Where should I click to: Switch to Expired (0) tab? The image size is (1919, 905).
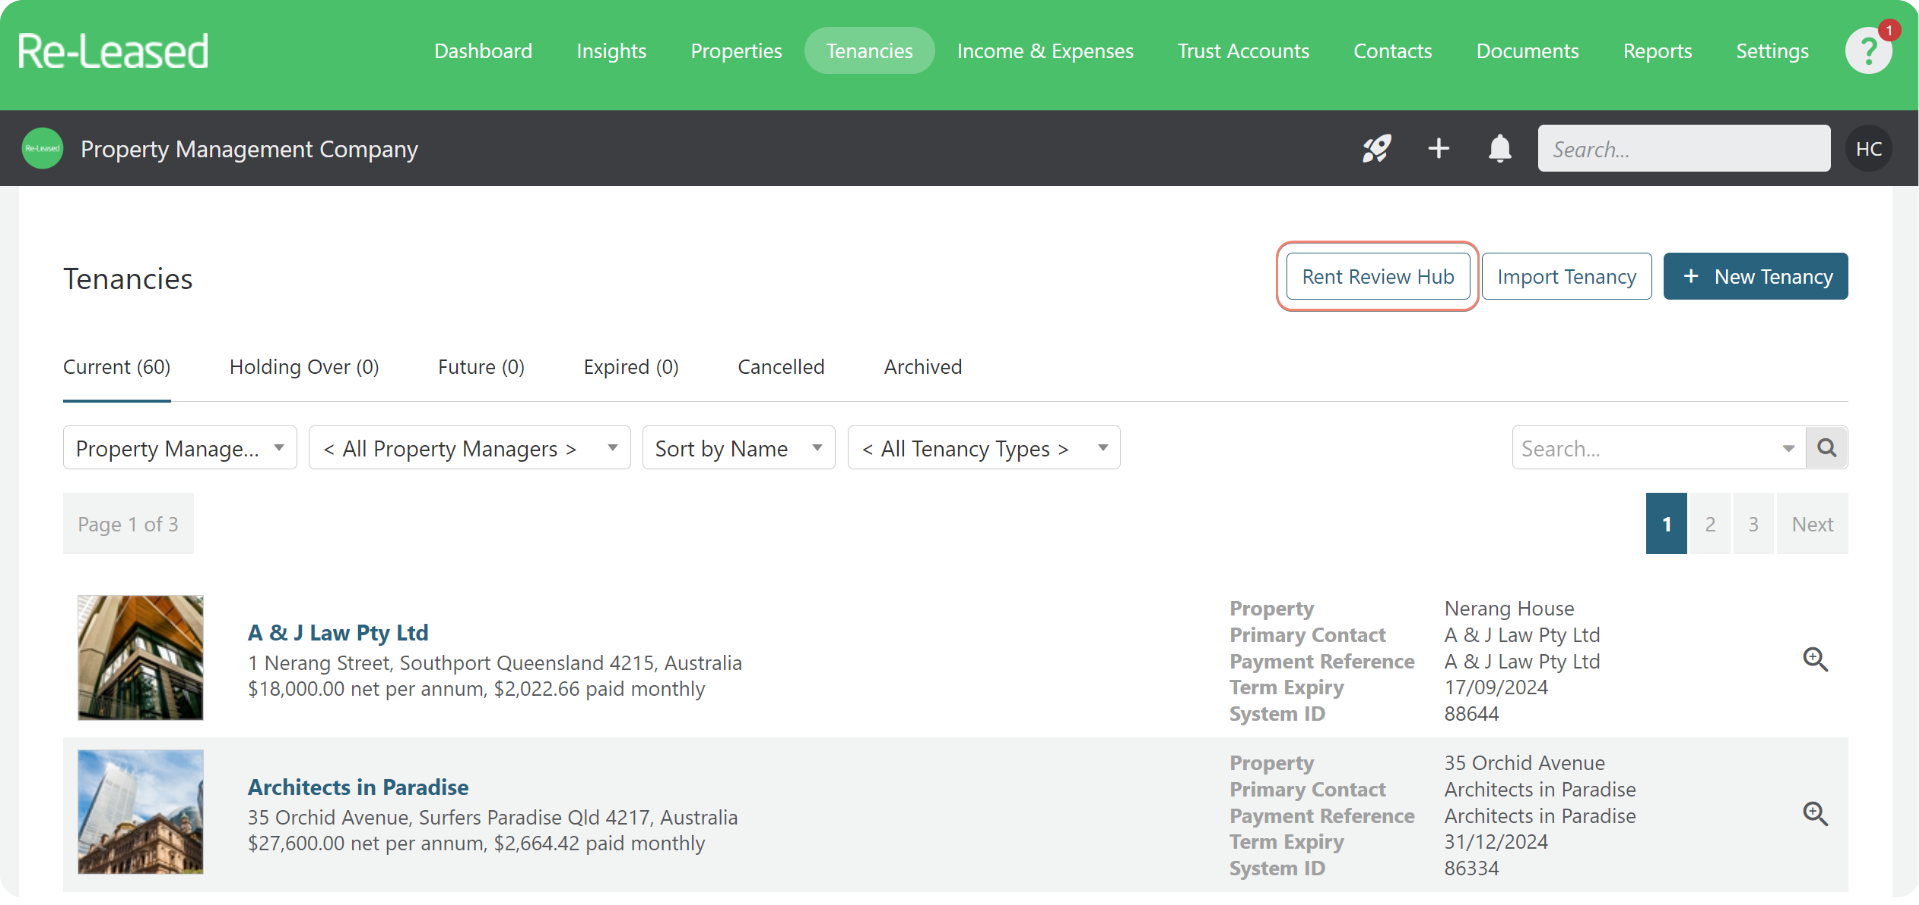tap(631, 367)
